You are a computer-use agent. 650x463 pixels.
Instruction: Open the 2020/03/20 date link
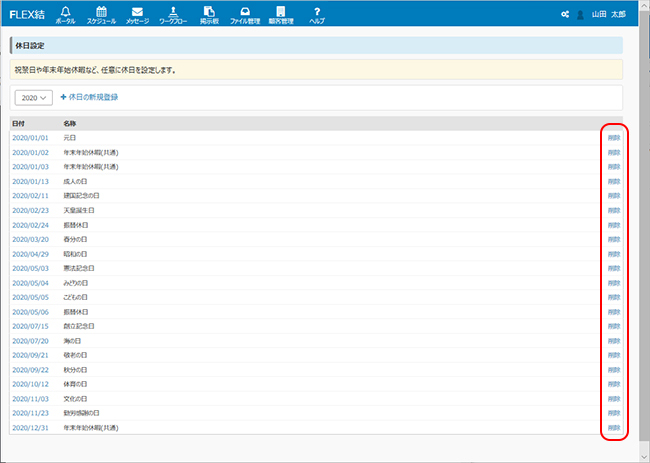click(x=30, y=240)
